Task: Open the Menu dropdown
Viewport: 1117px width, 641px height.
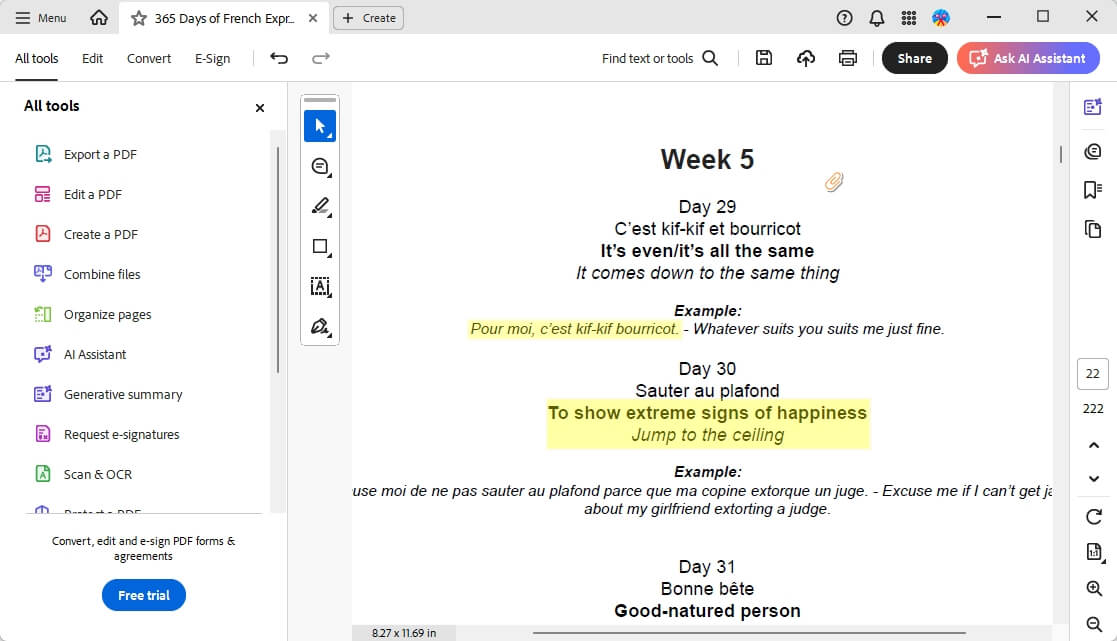Action: [41, 17]
